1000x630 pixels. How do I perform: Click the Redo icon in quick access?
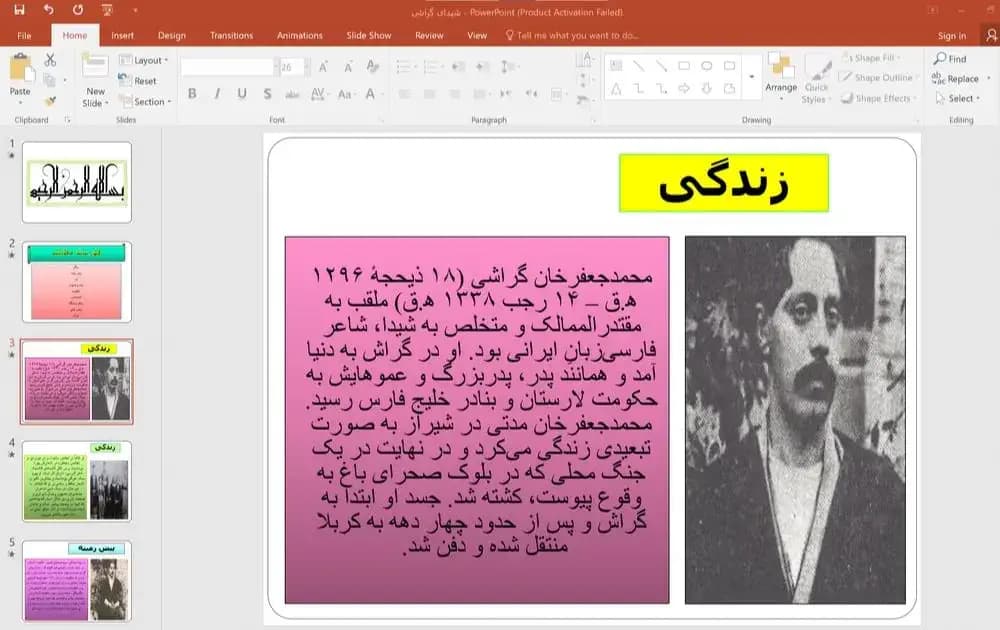(78, 10)
